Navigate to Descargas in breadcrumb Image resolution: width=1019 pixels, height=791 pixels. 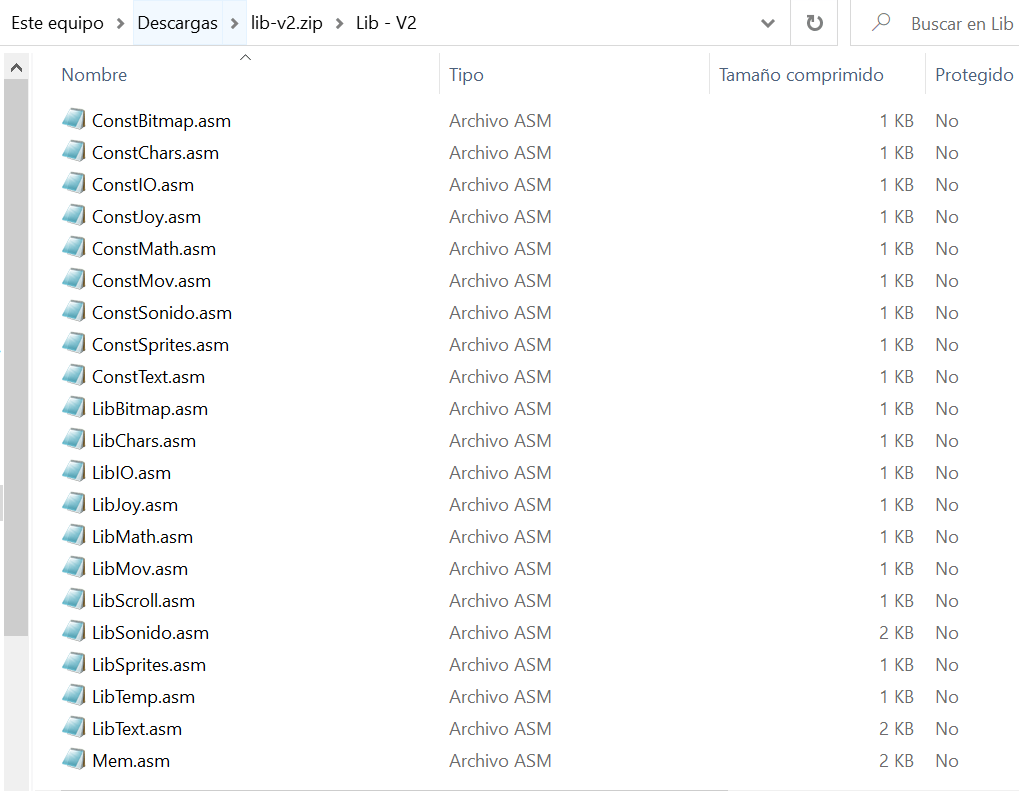(x=177, y=23)
